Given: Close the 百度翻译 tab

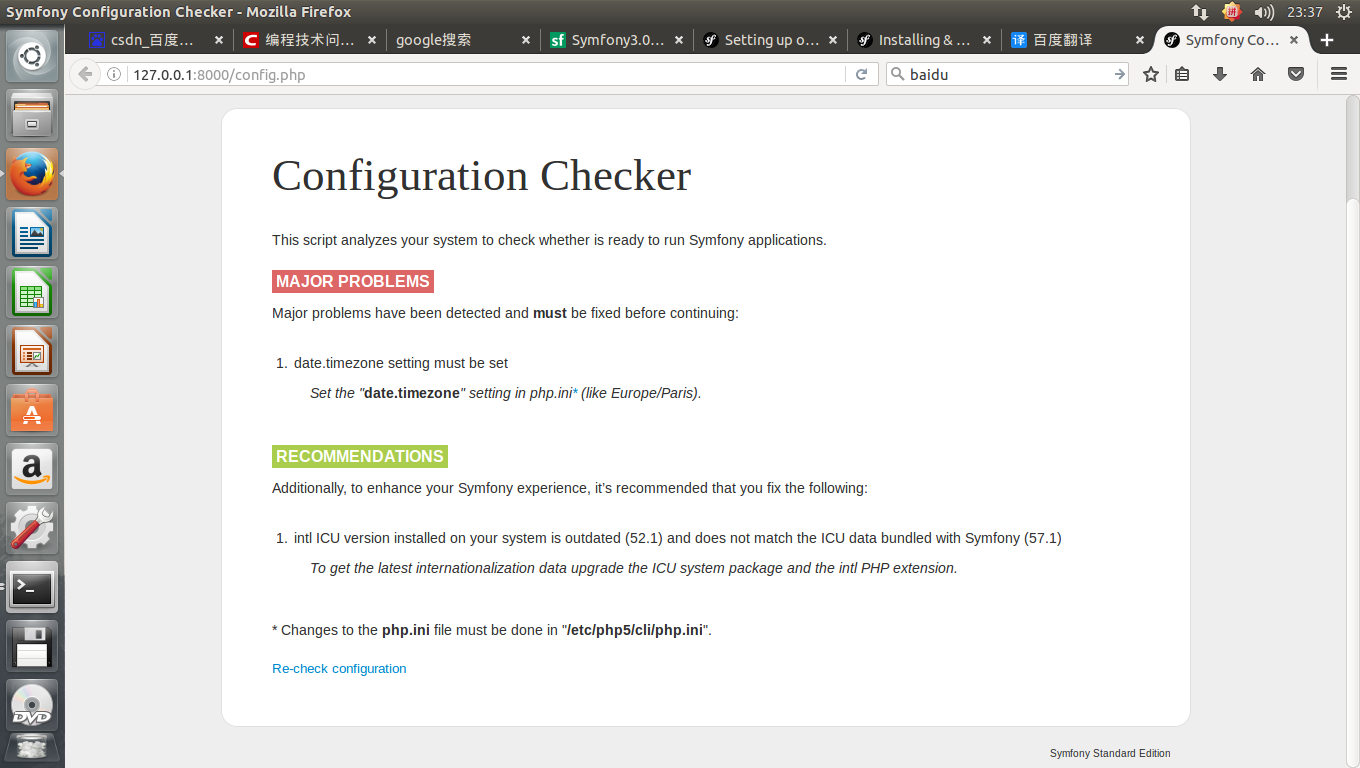Looking at the screenshot, I should [1139, 40].
